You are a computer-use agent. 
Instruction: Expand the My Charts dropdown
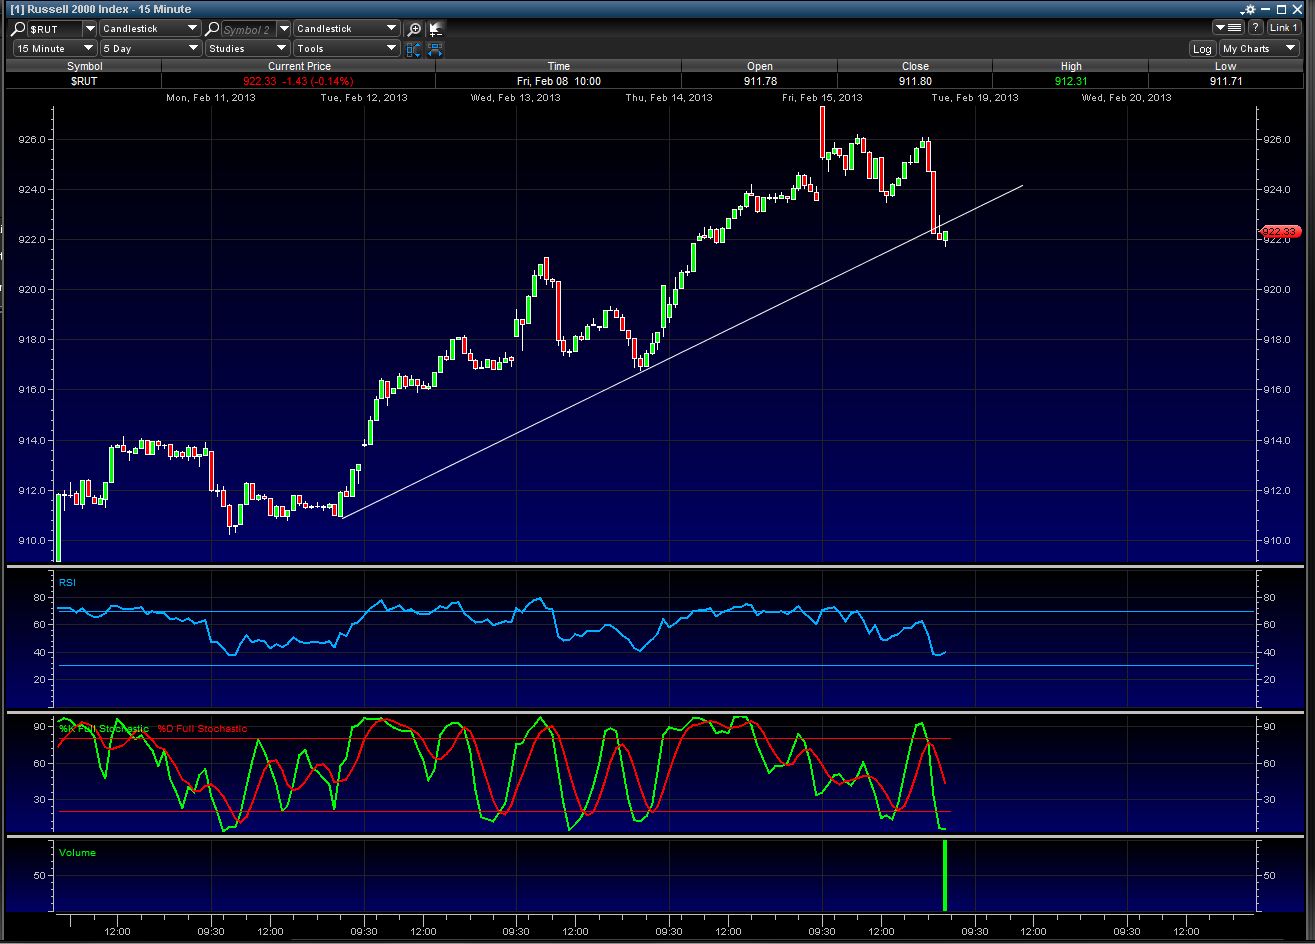[x=1258, y=48]
